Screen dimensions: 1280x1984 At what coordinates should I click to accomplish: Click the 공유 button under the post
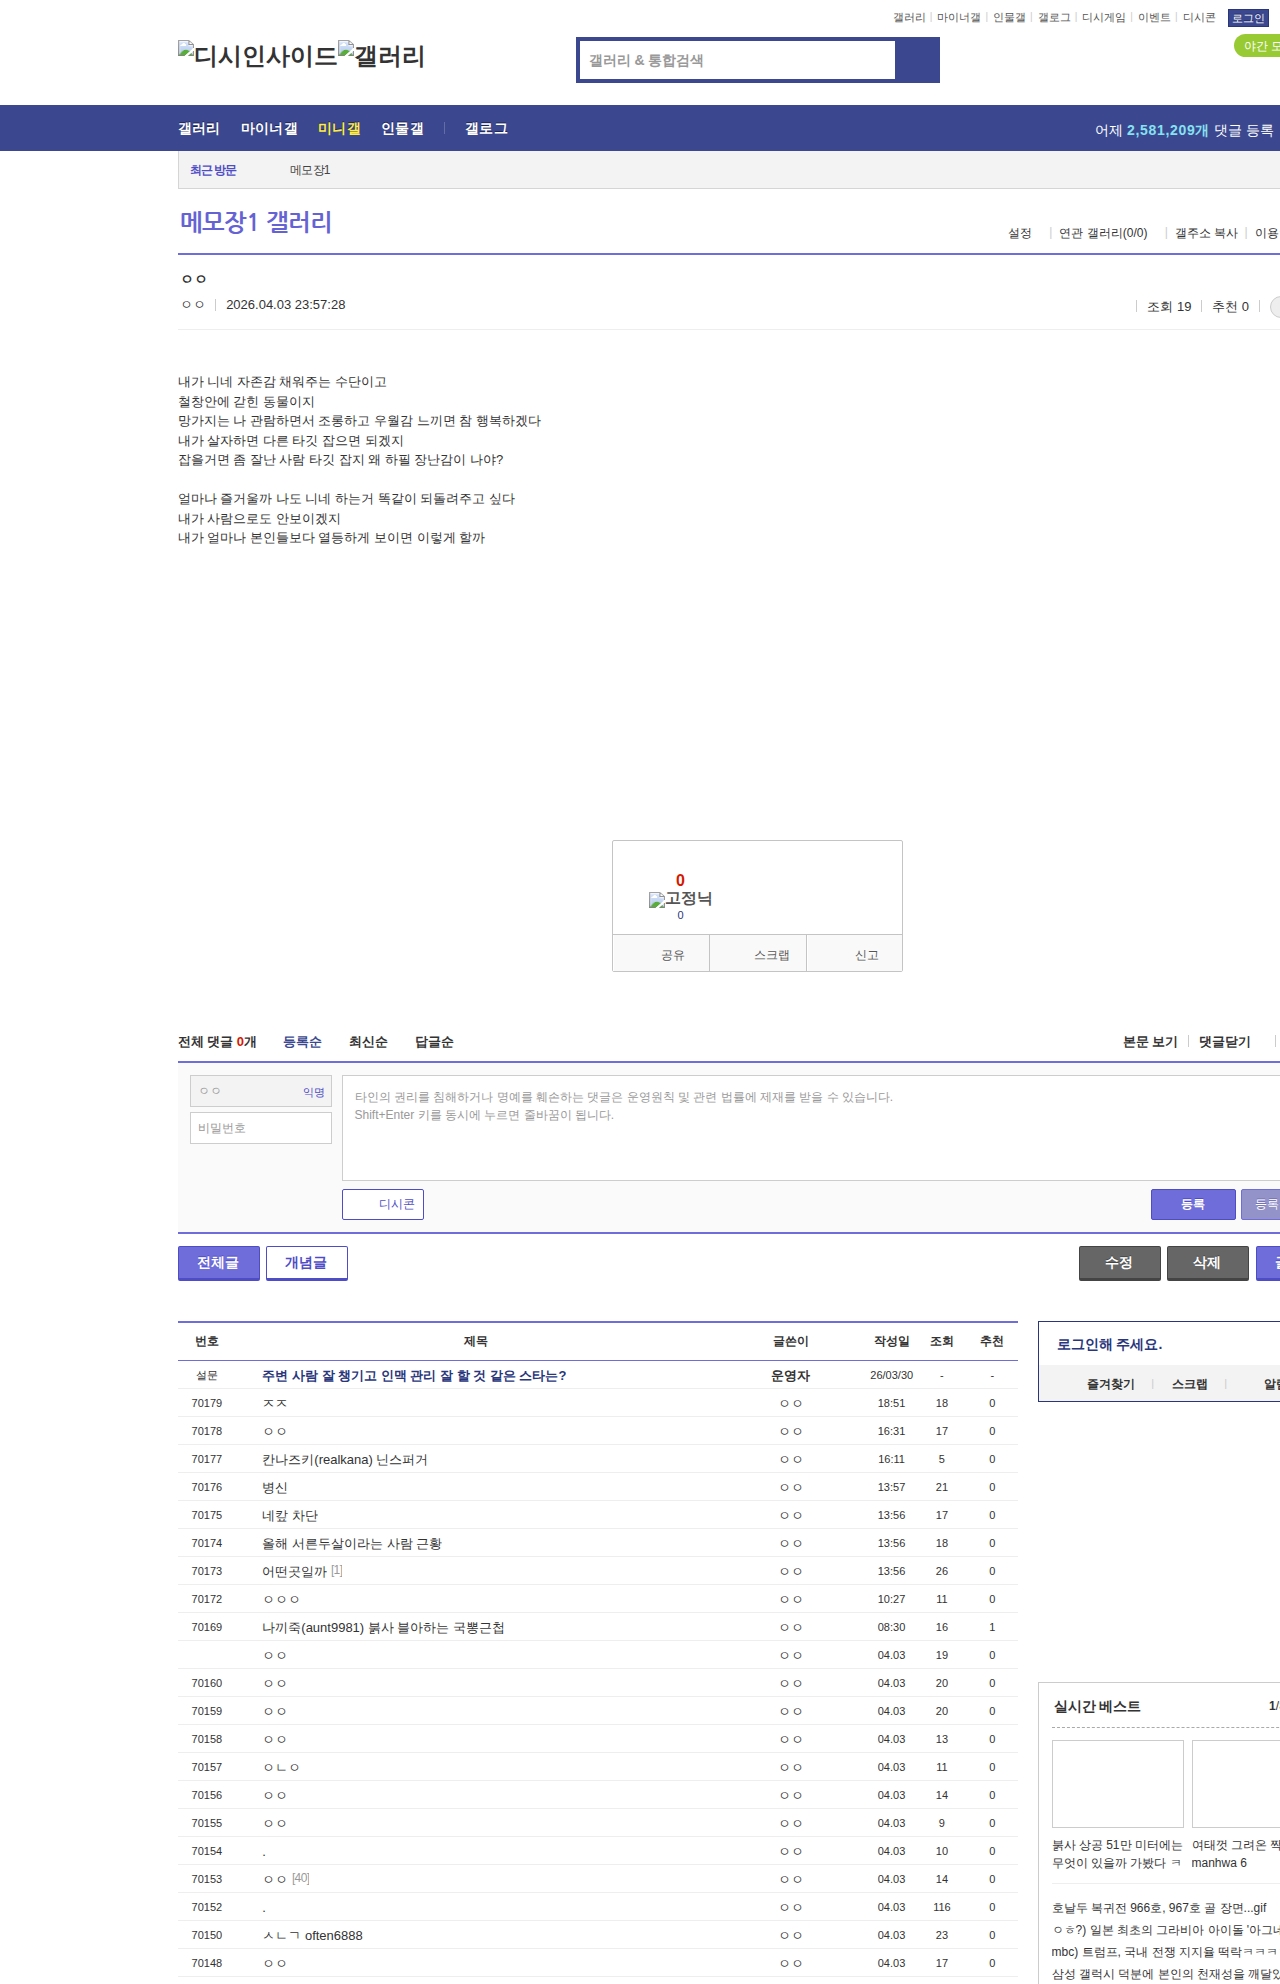point(661,954)
